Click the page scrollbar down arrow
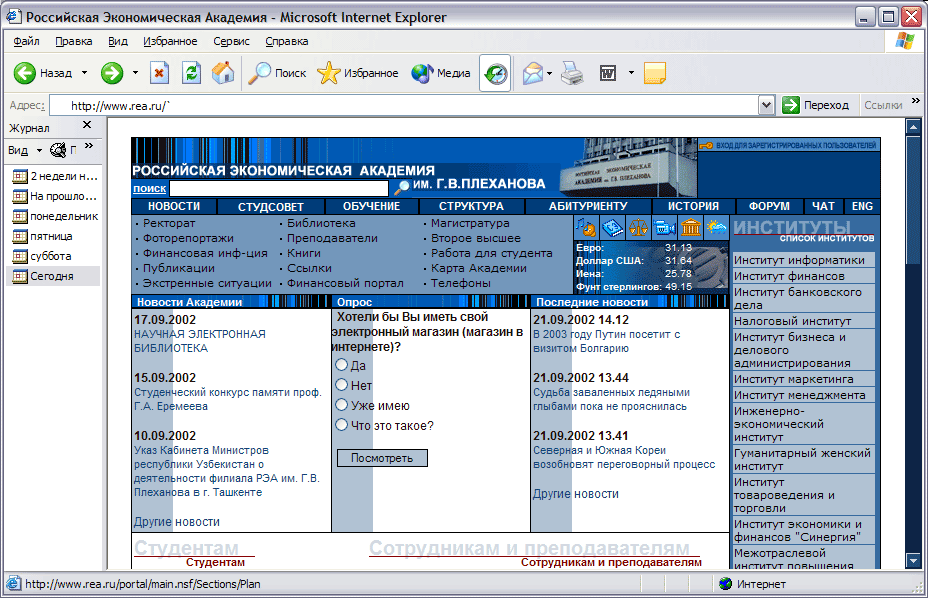Screen dimensions: 928x598 click(x=913, y=560)
